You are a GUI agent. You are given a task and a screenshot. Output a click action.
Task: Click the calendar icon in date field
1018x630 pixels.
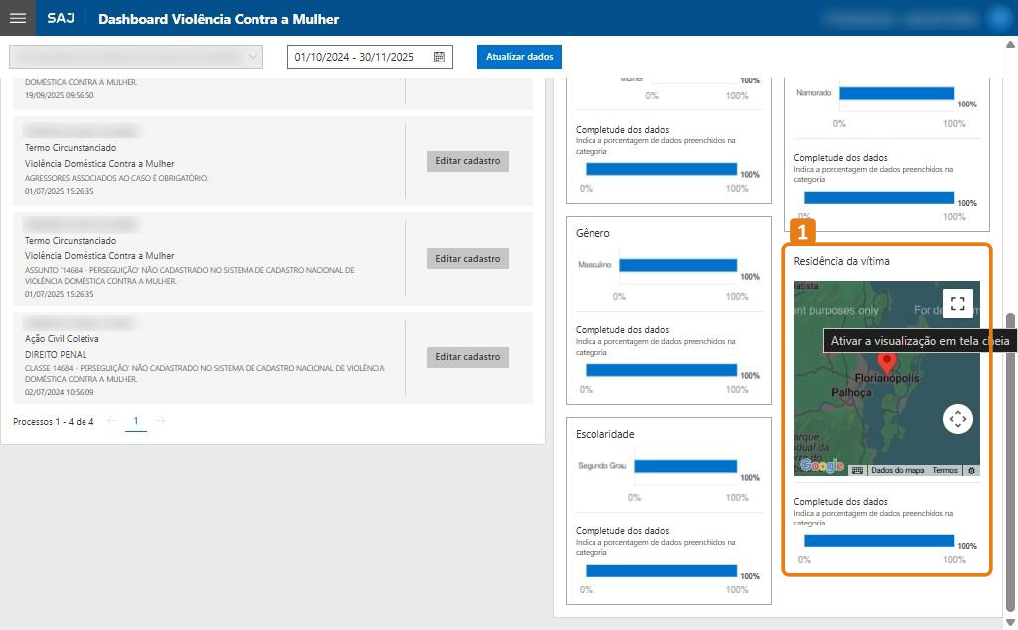tap(439, 57)
